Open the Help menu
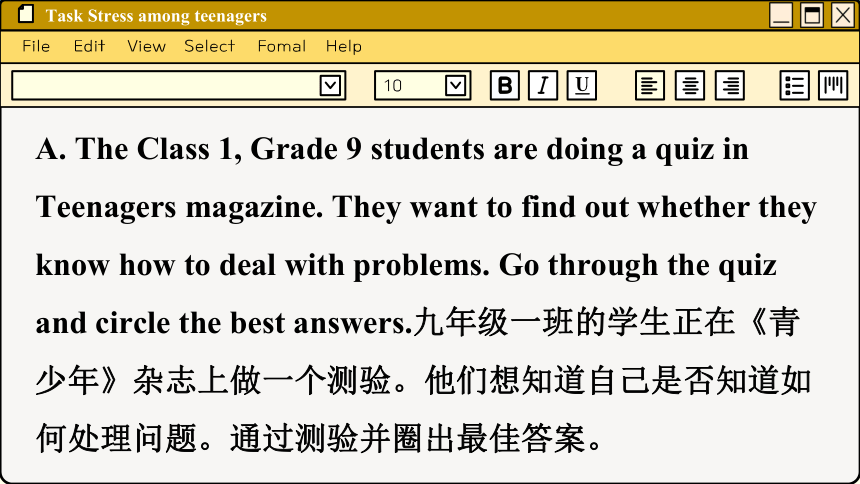The image size is (860, 484). pos(344,47)
